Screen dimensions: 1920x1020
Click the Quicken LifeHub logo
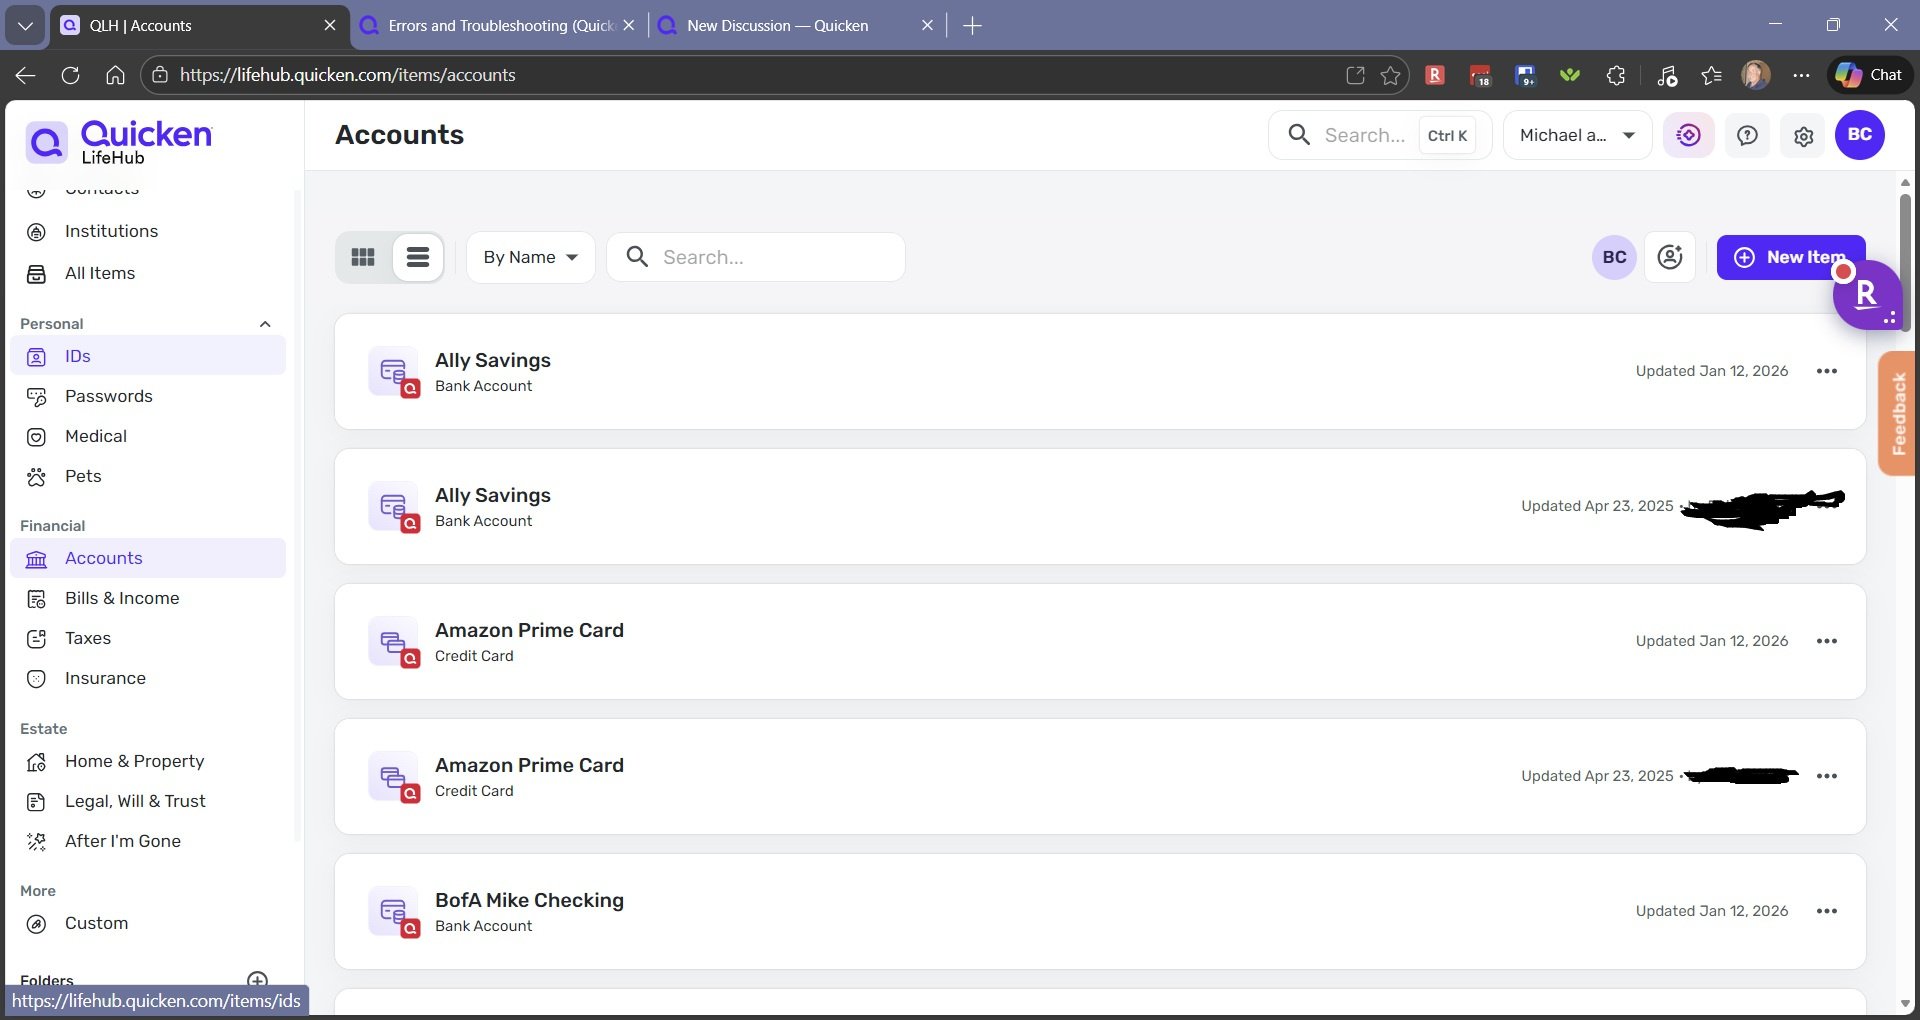119,142
